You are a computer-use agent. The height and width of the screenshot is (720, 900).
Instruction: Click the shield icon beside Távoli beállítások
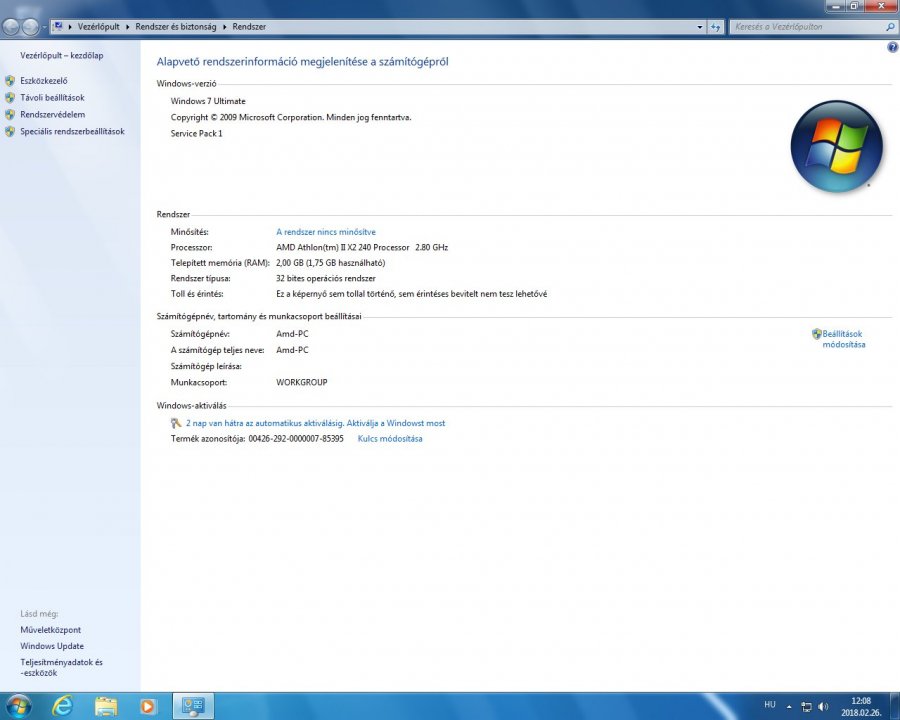click(x=10, y=98)
